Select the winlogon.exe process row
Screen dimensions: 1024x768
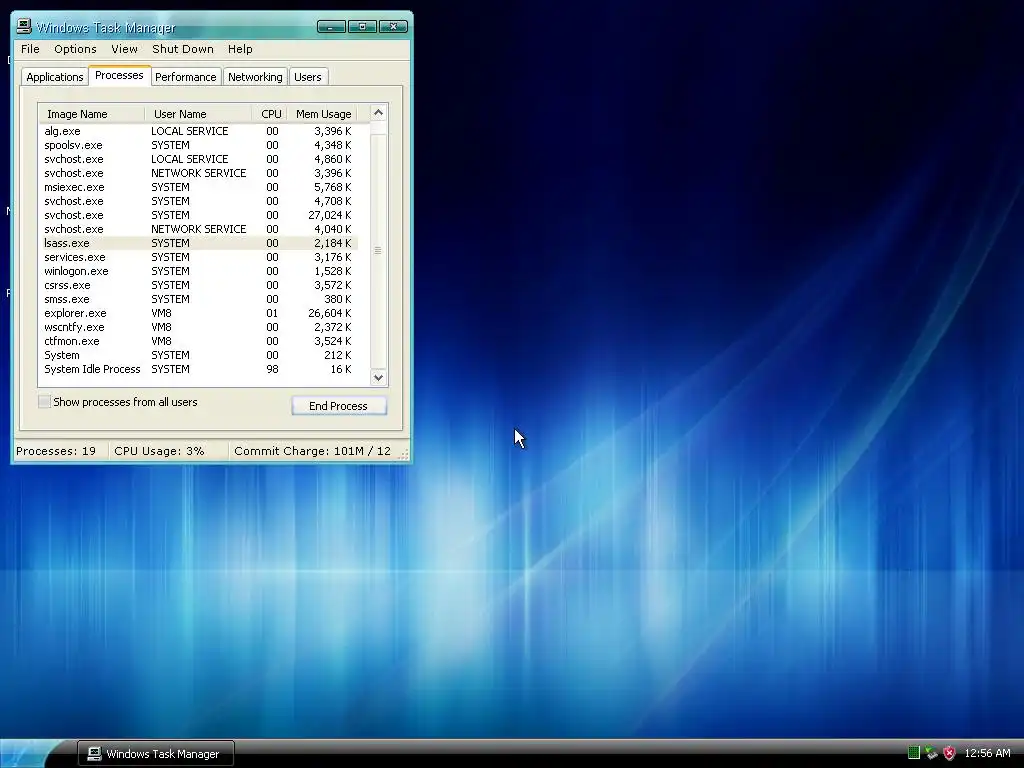coord(199,271)
